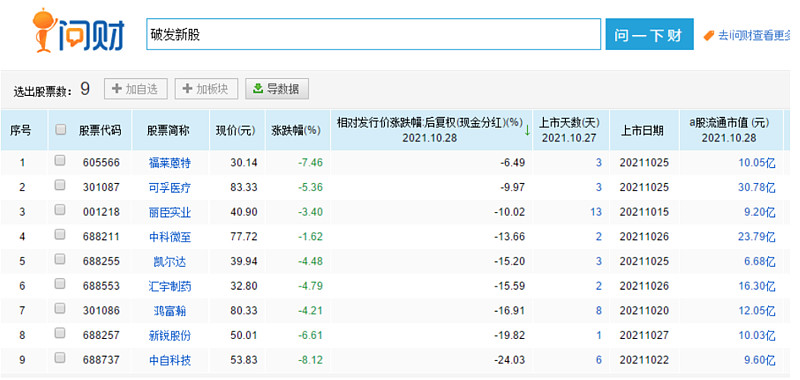Click market value 10.05亿
The image size is (800, 380).
(757, 163)
